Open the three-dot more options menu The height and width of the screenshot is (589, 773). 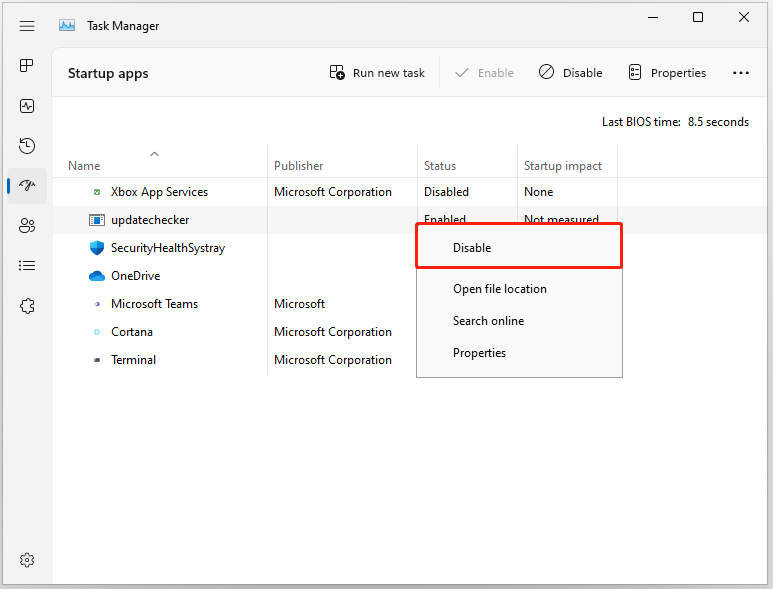(741, 73)
